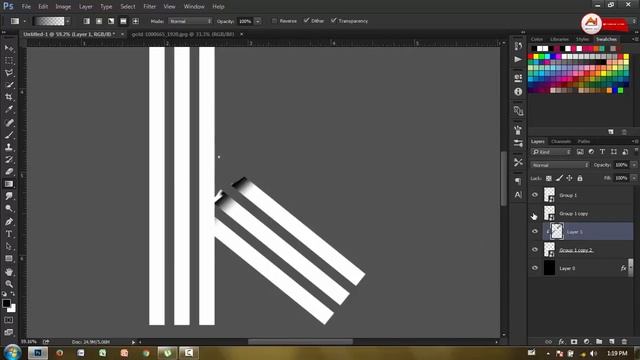The width and height of the screenshot is (640, 360).
Task: Open the layer filter Kind dropdown
Action: point(551,152)
